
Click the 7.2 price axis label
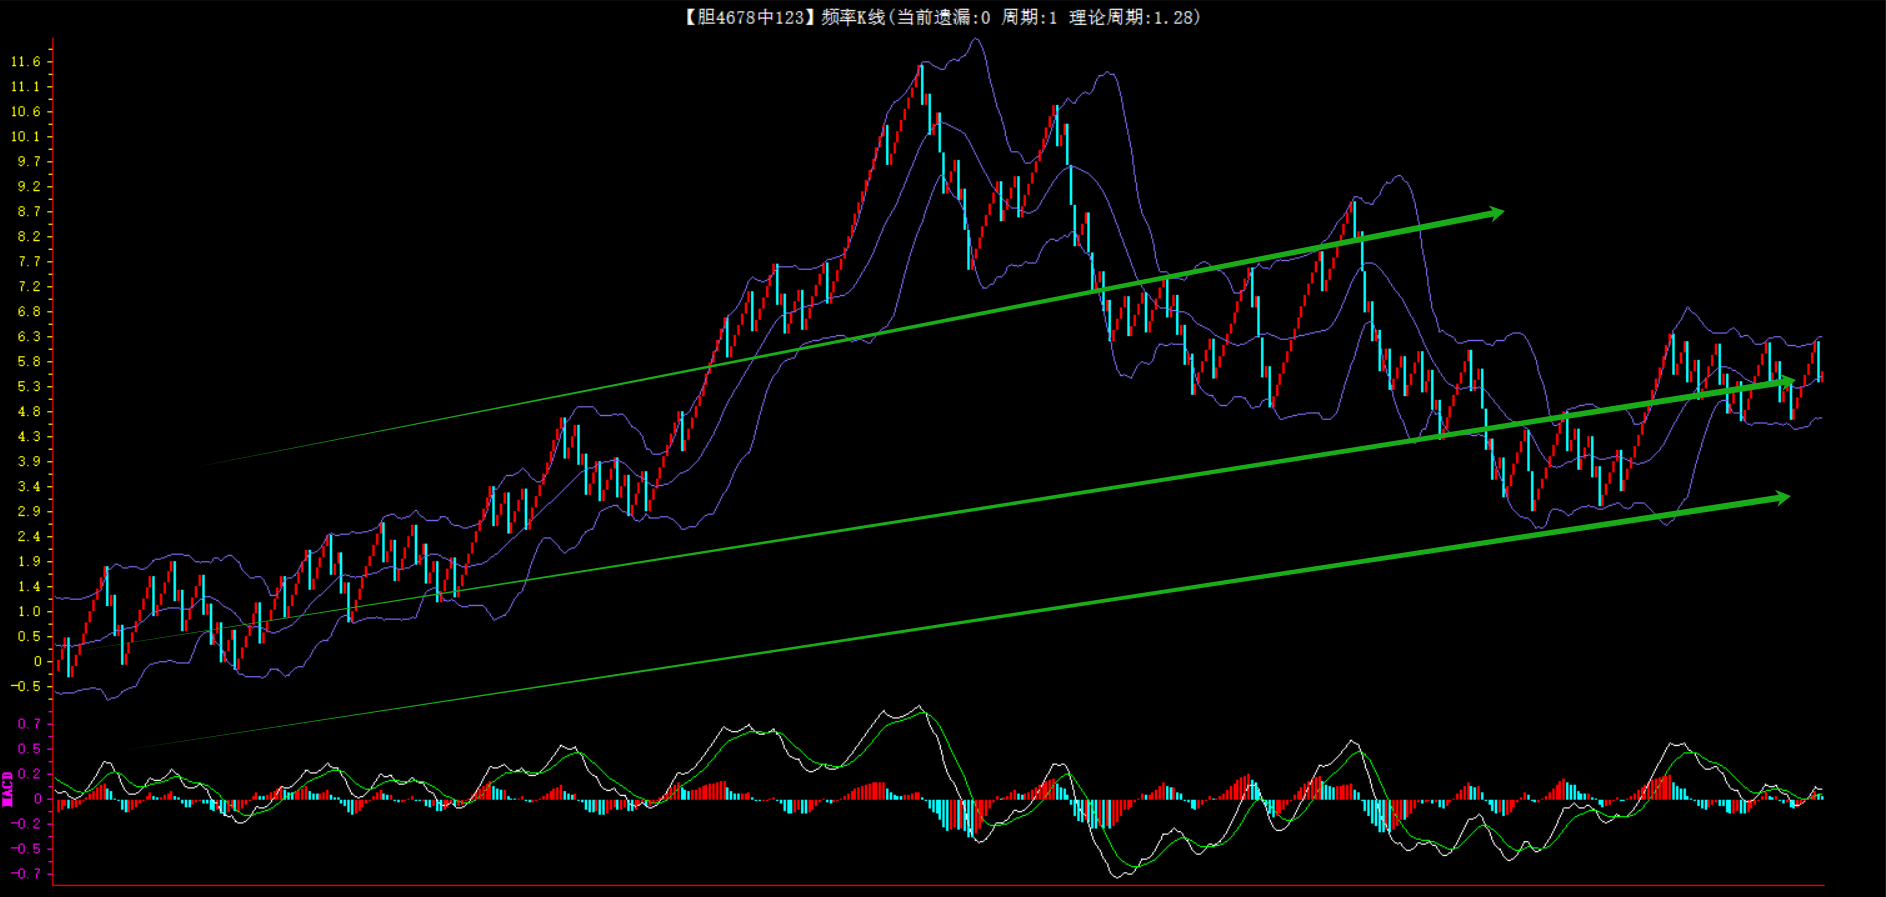point(29,287)
